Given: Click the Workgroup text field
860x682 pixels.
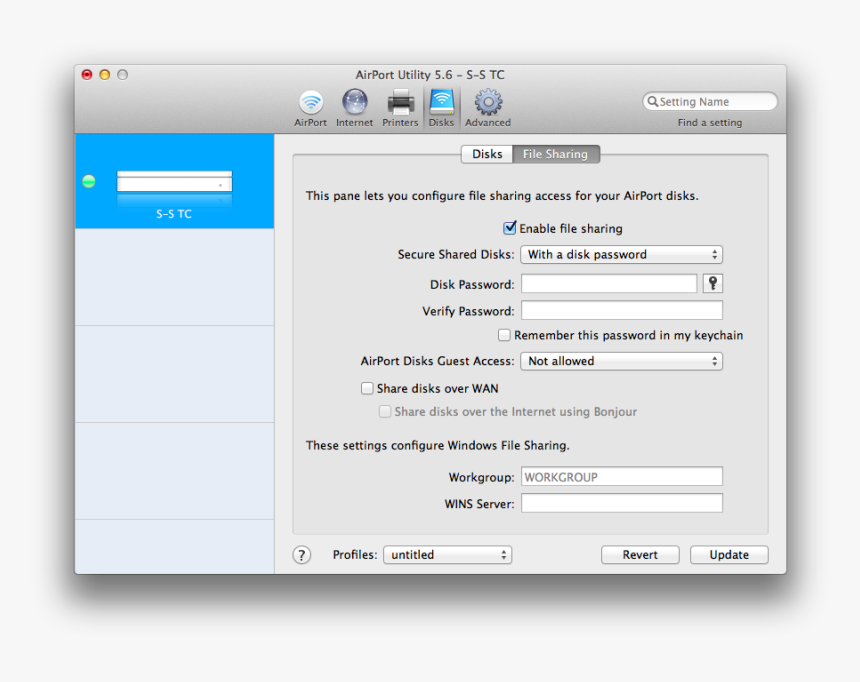Looking at the screenshot, I should [621, 476].
